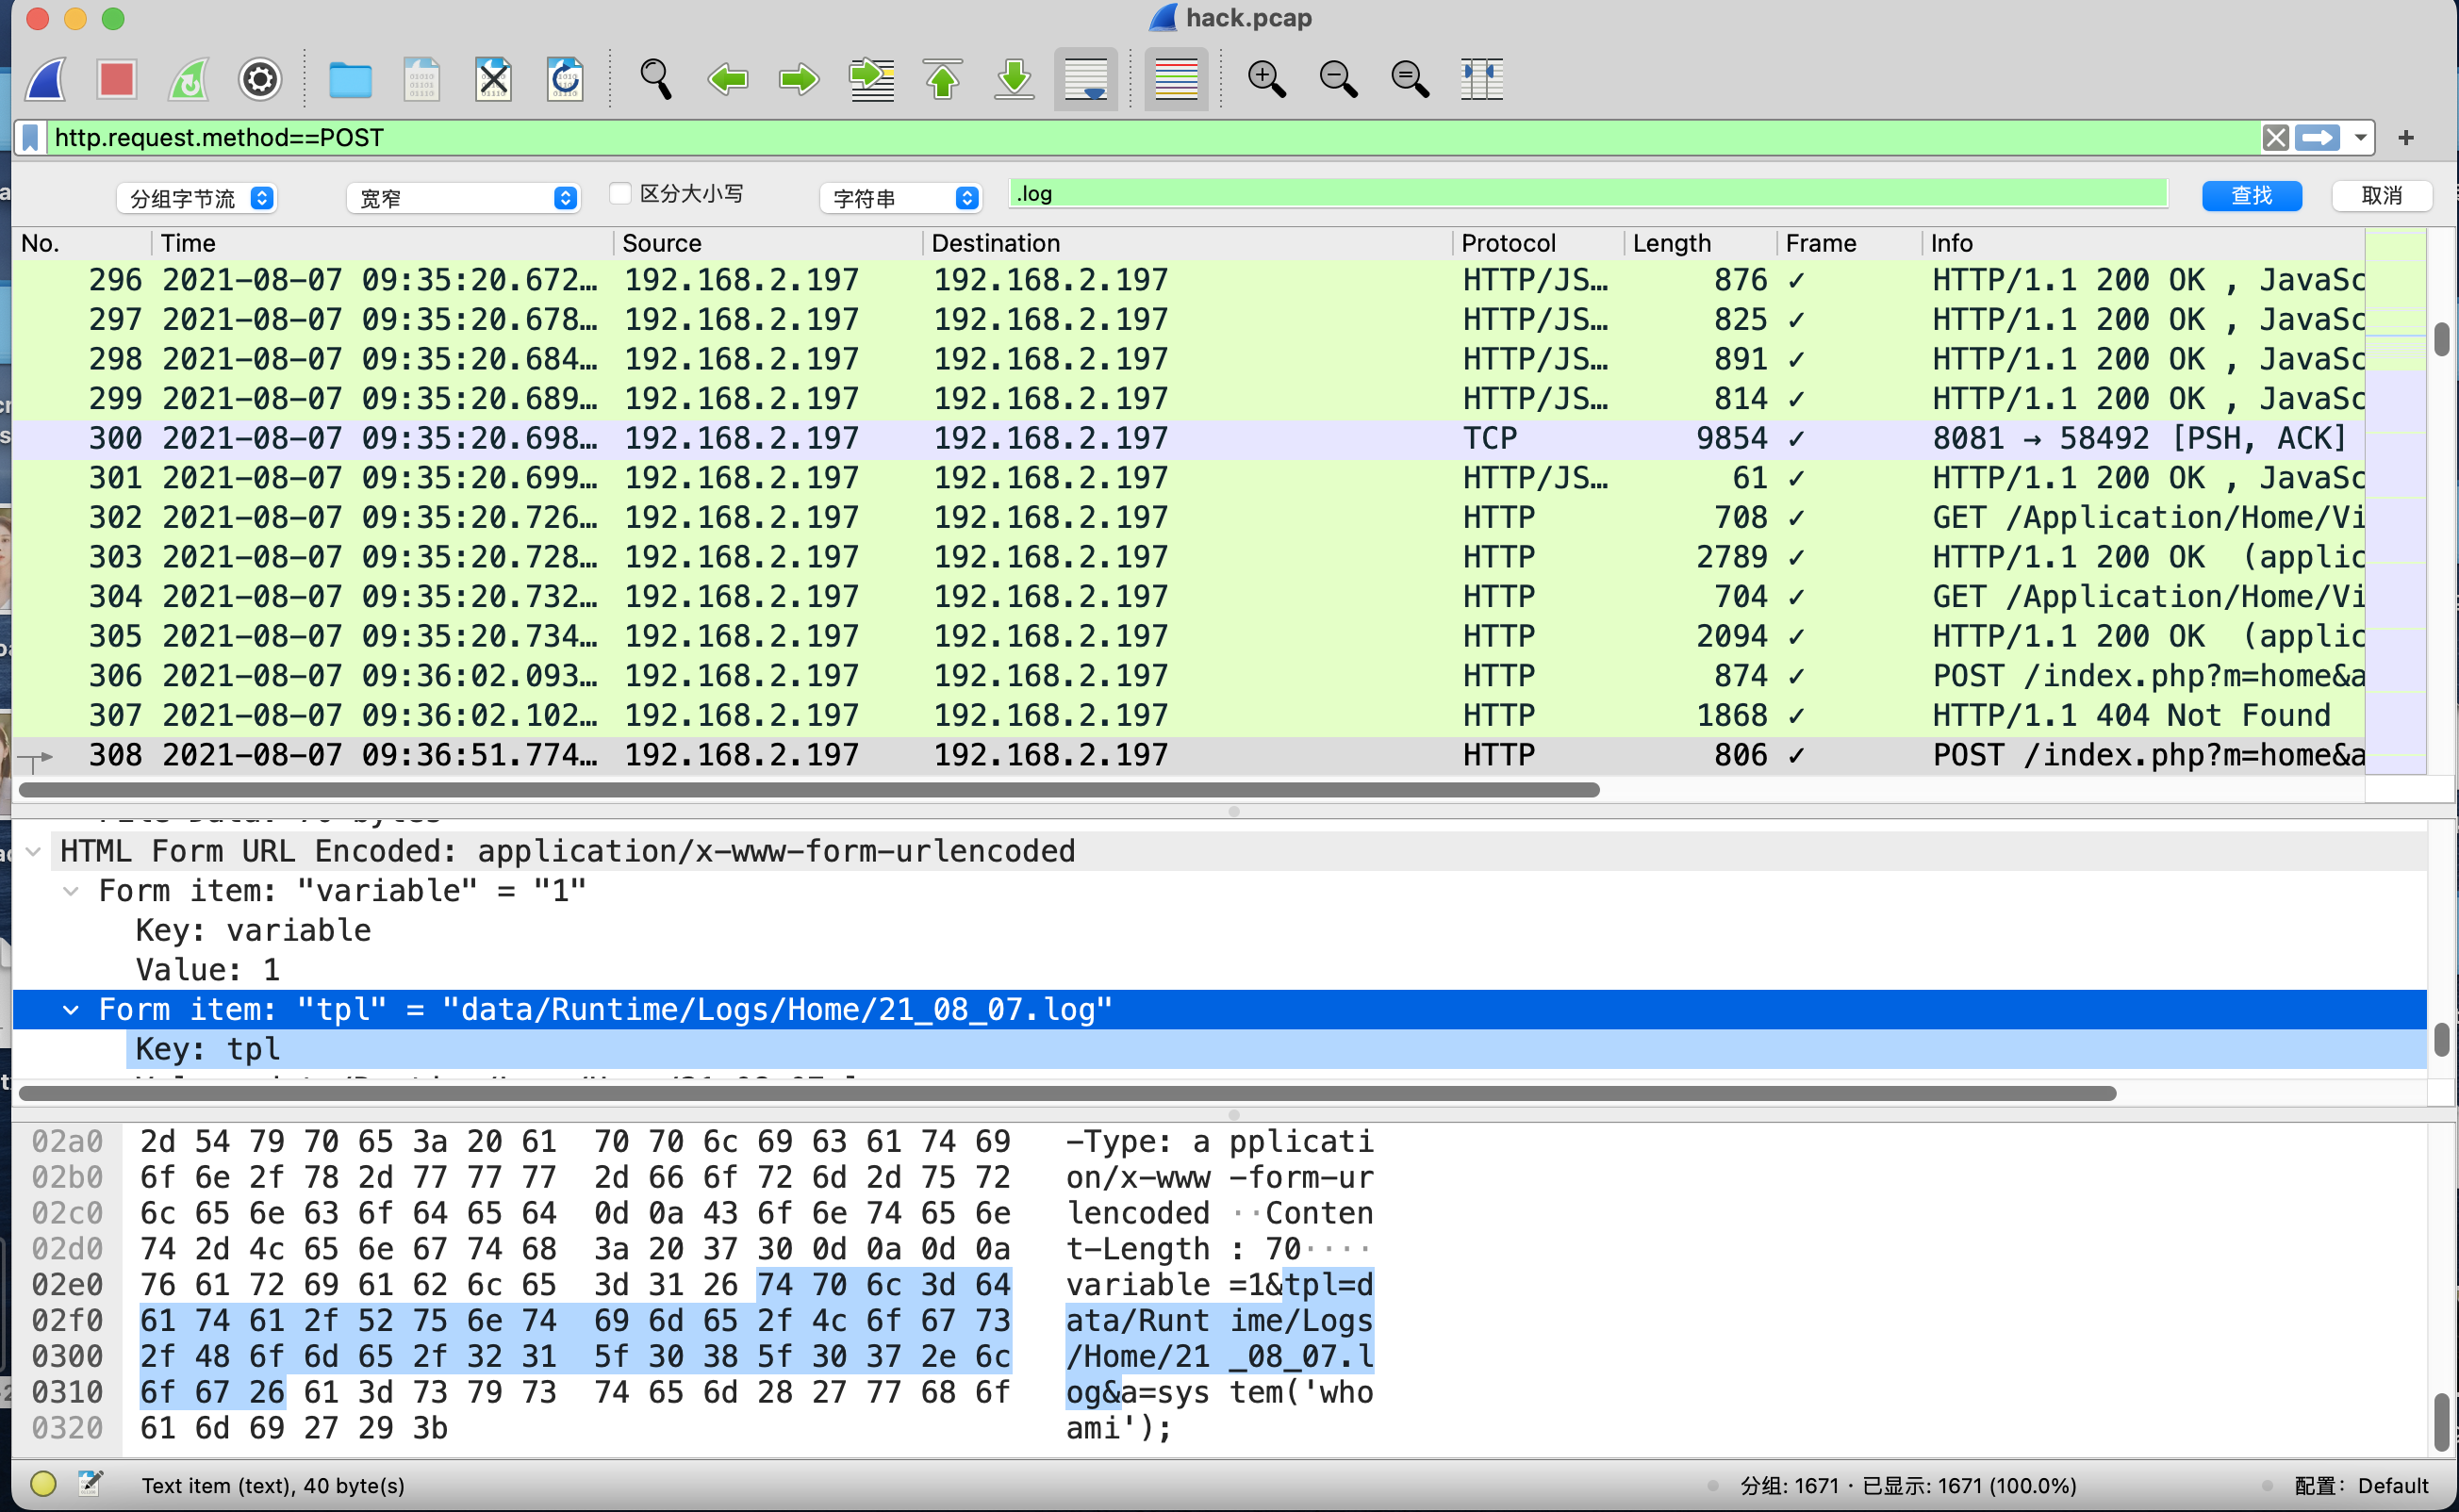The height and width of the screenshot is (1512, 2459).
Task: Click the 取消 cancel button
Action: pos(2381,196)
